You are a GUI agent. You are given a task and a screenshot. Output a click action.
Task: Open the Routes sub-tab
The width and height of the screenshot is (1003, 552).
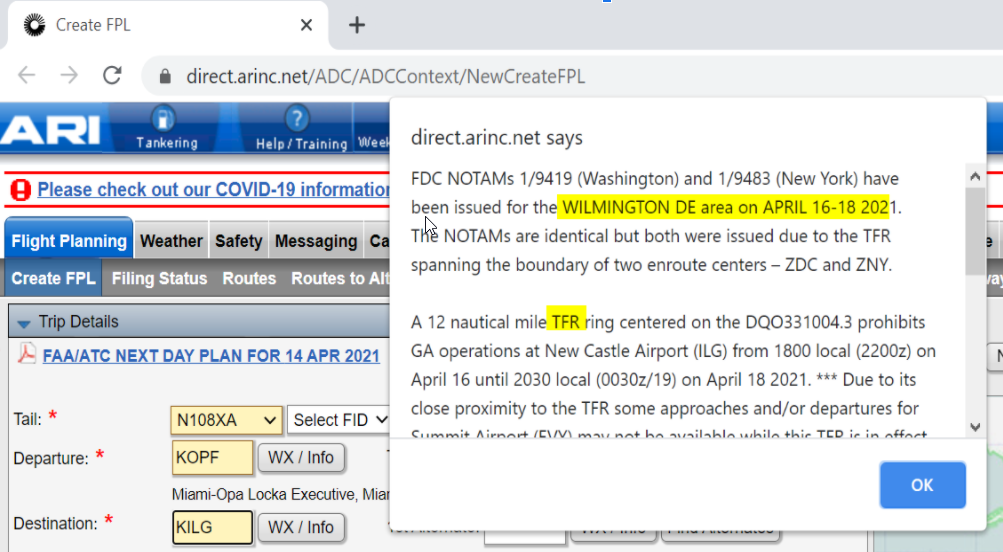click(249, 278)
